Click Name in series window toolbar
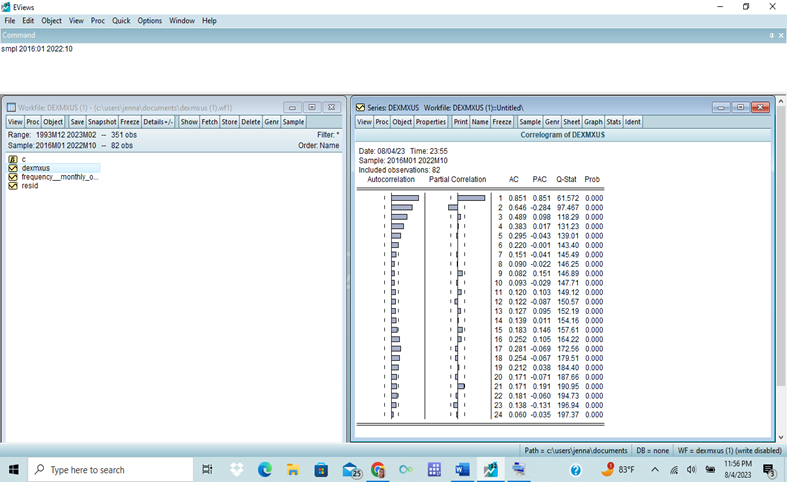 pyautogui.click(x=480, y=122)
